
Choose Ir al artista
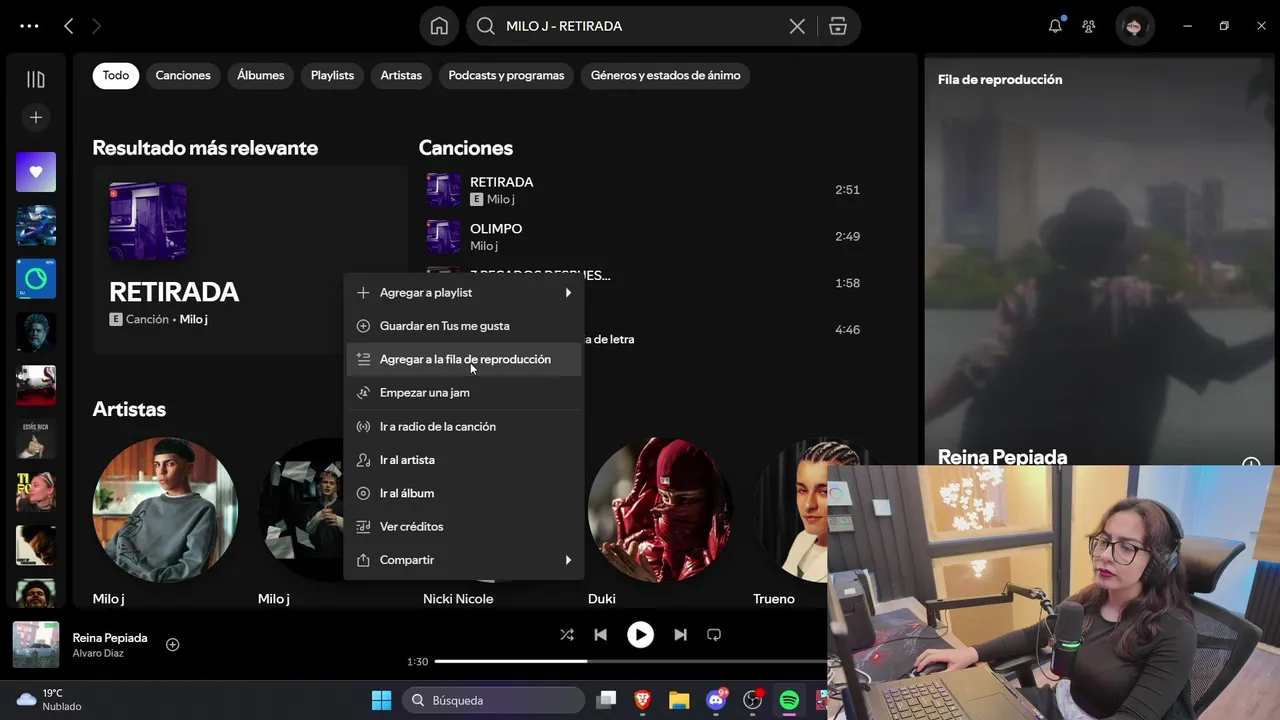tap(464, 460)
